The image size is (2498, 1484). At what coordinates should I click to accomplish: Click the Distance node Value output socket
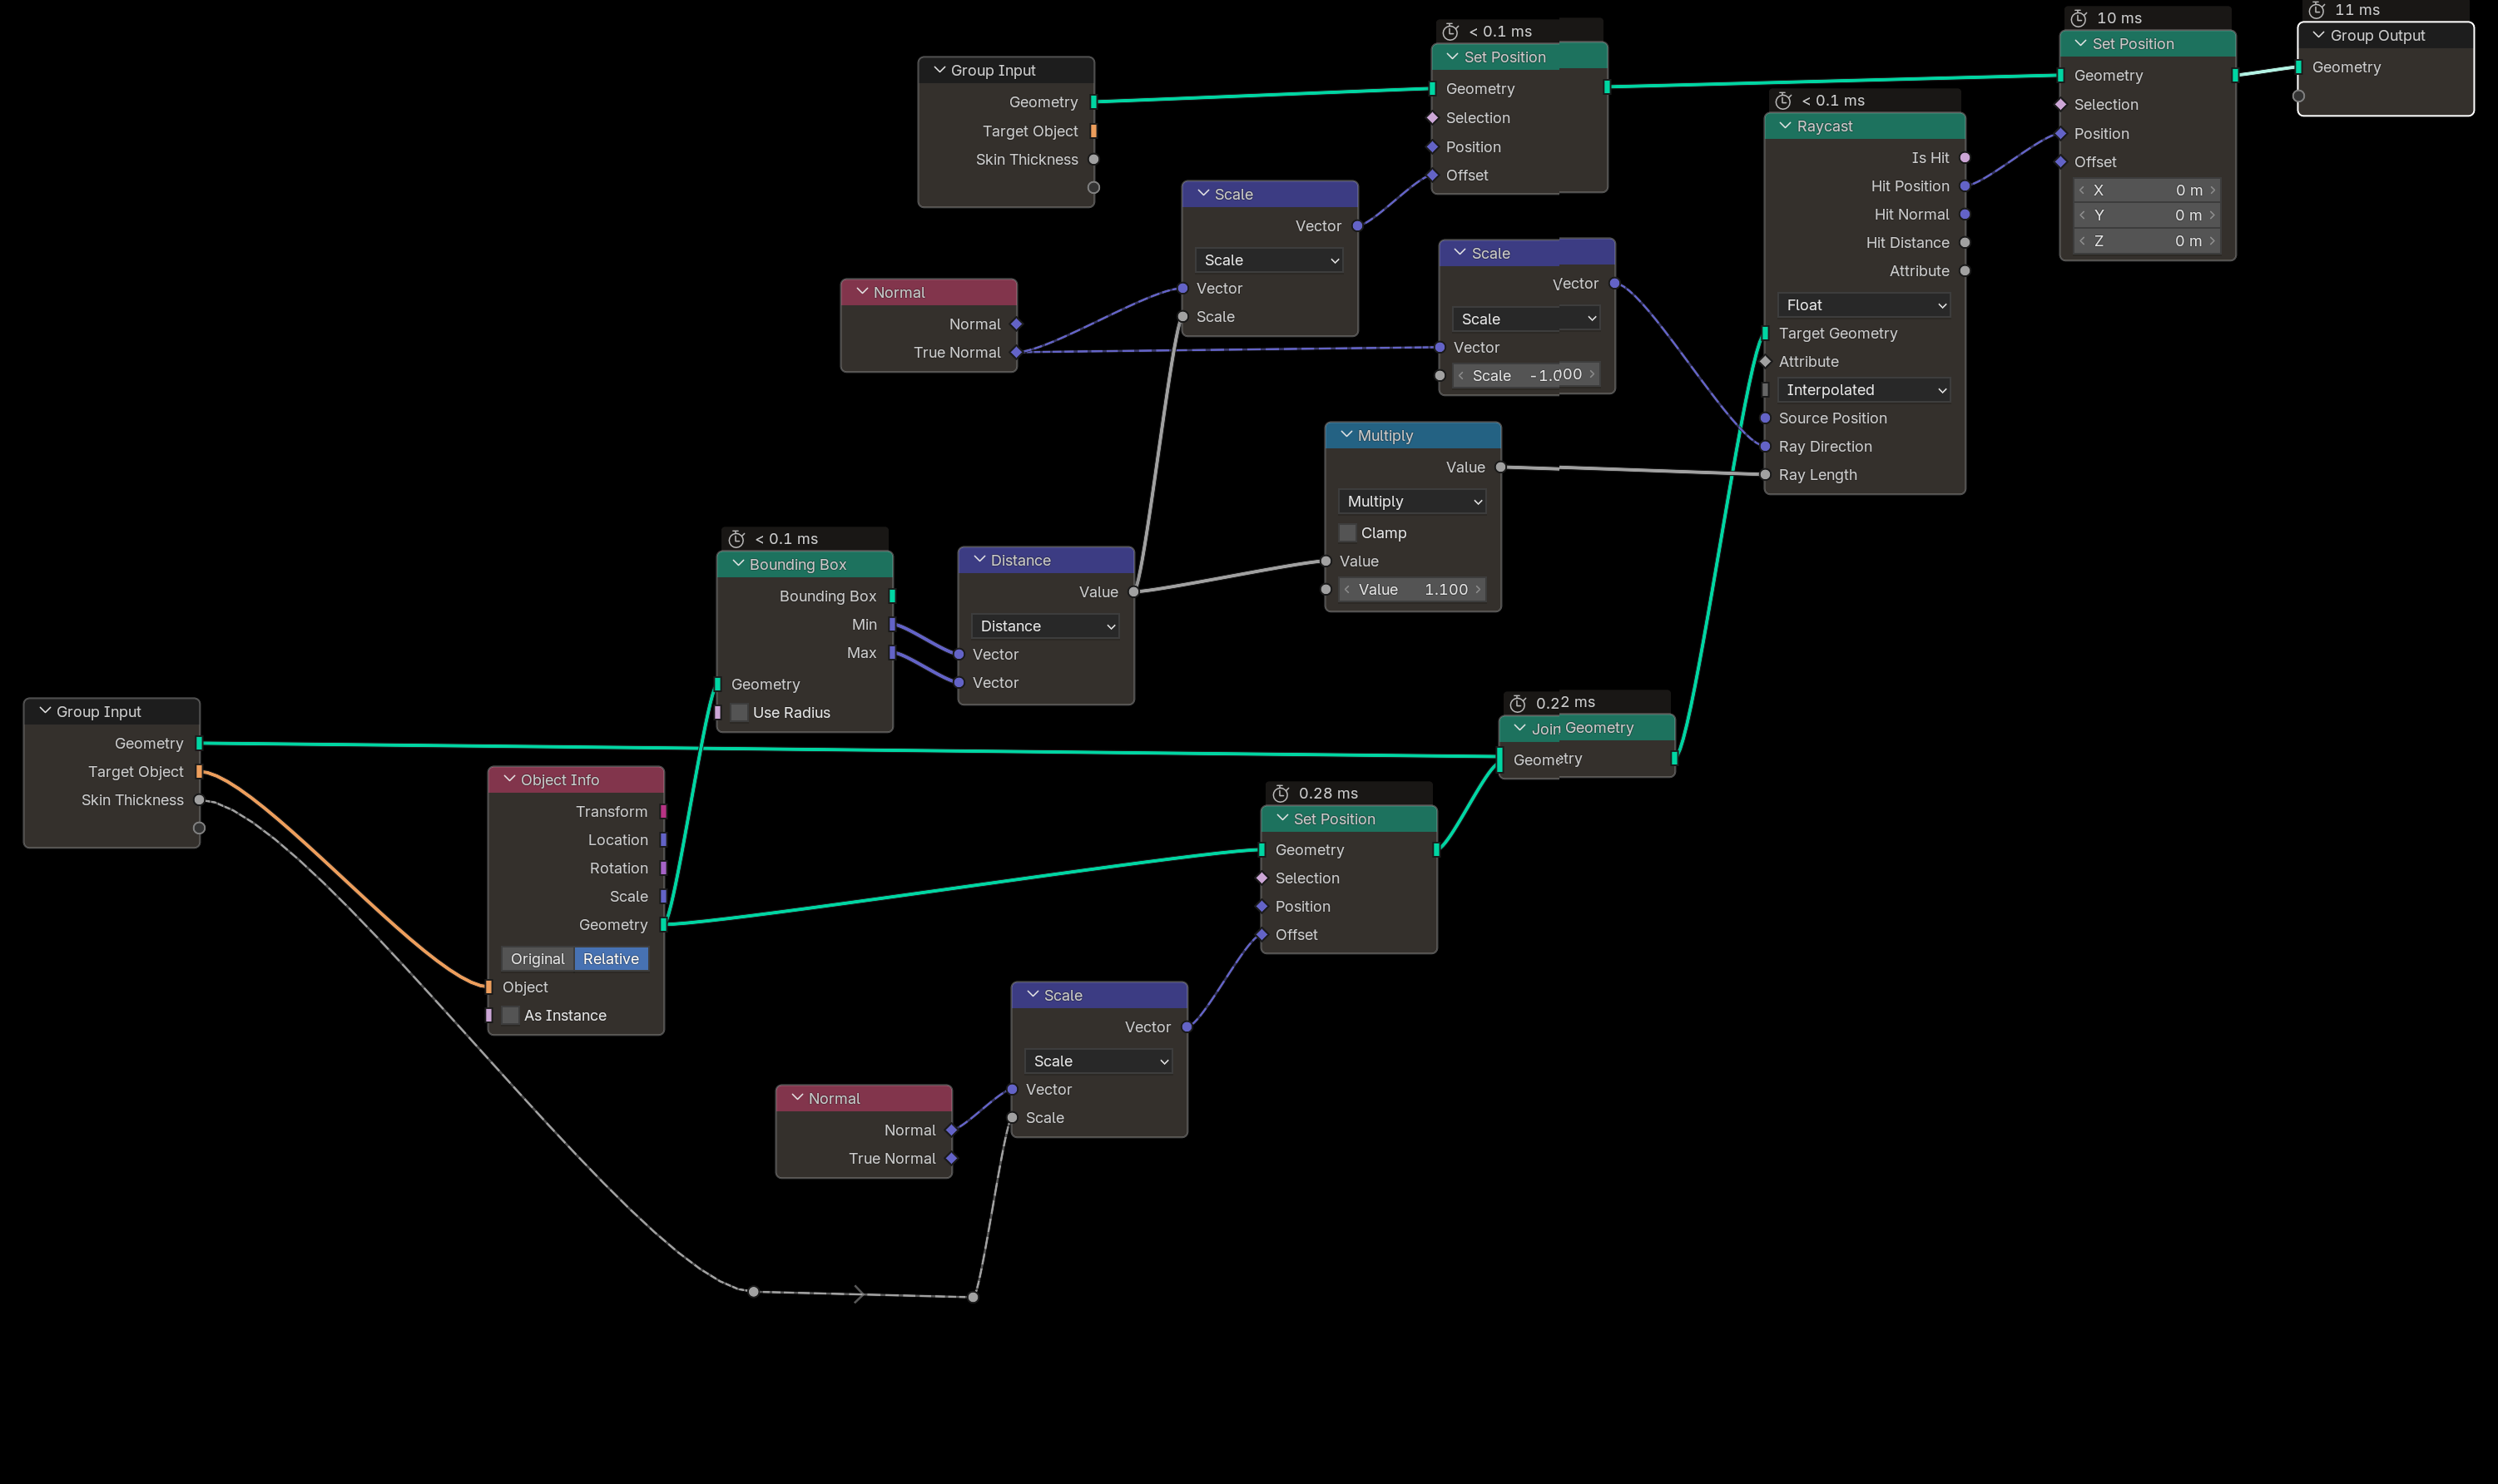pos(1134,592)
